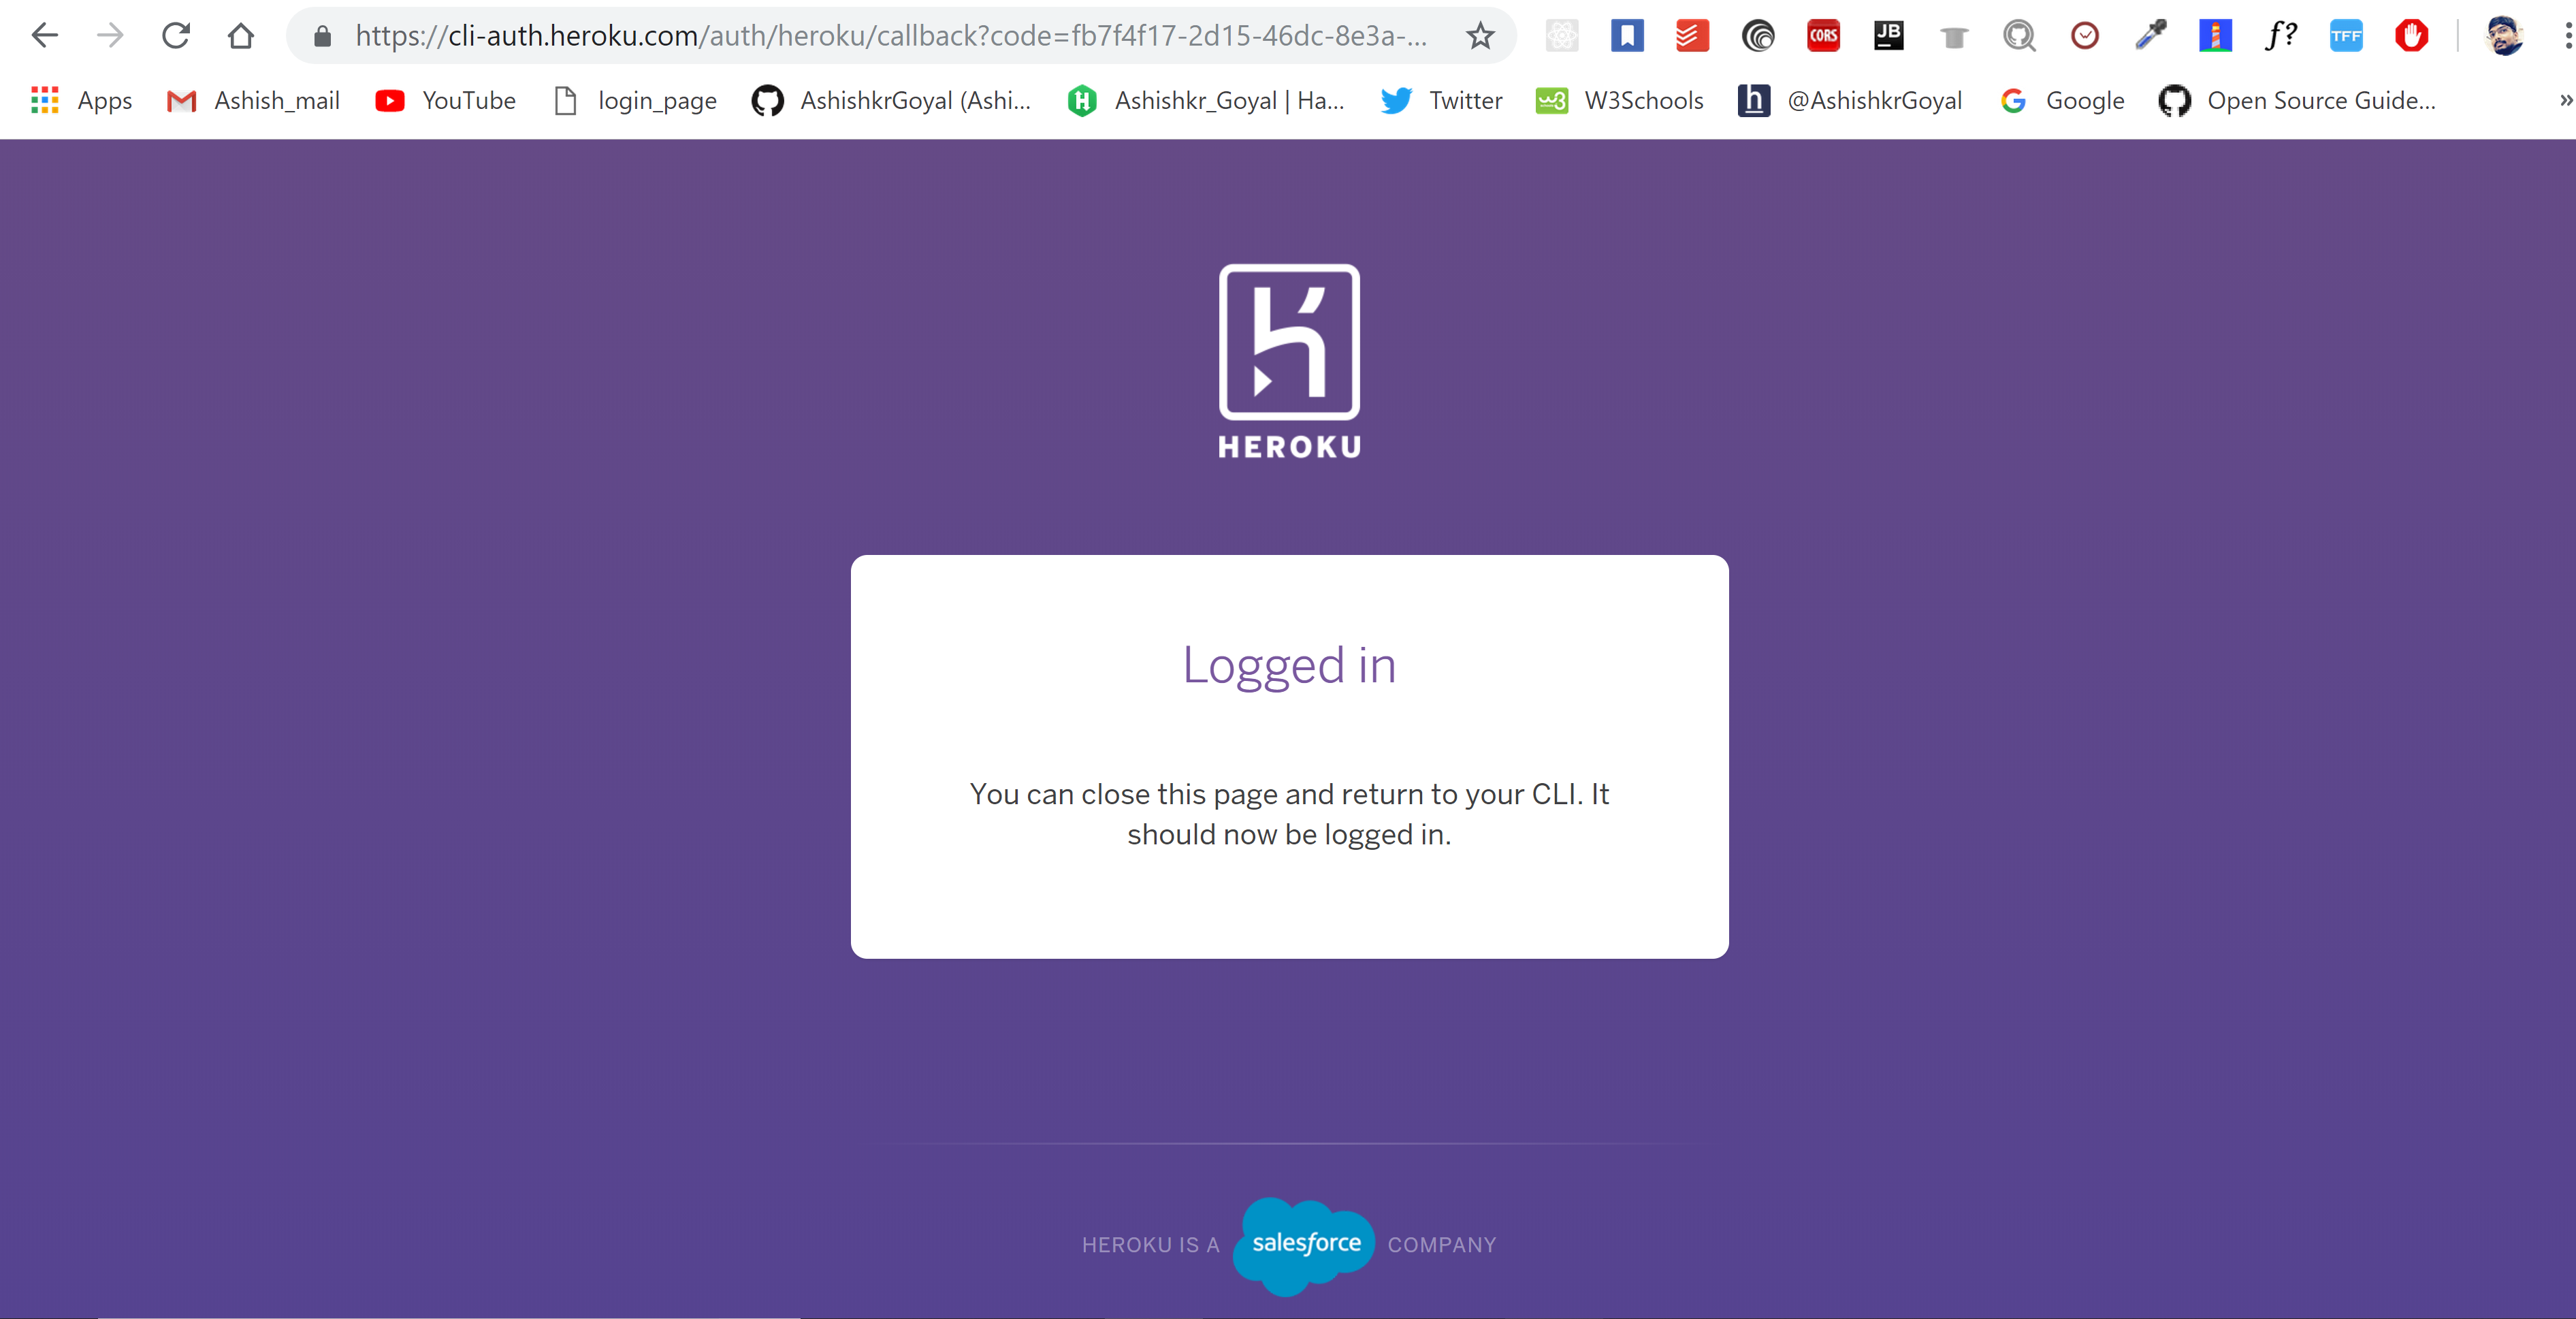This screenshot has height=1319, width=2576.
Task: Toggle the page reload button
Action: [x=176, y=33]
